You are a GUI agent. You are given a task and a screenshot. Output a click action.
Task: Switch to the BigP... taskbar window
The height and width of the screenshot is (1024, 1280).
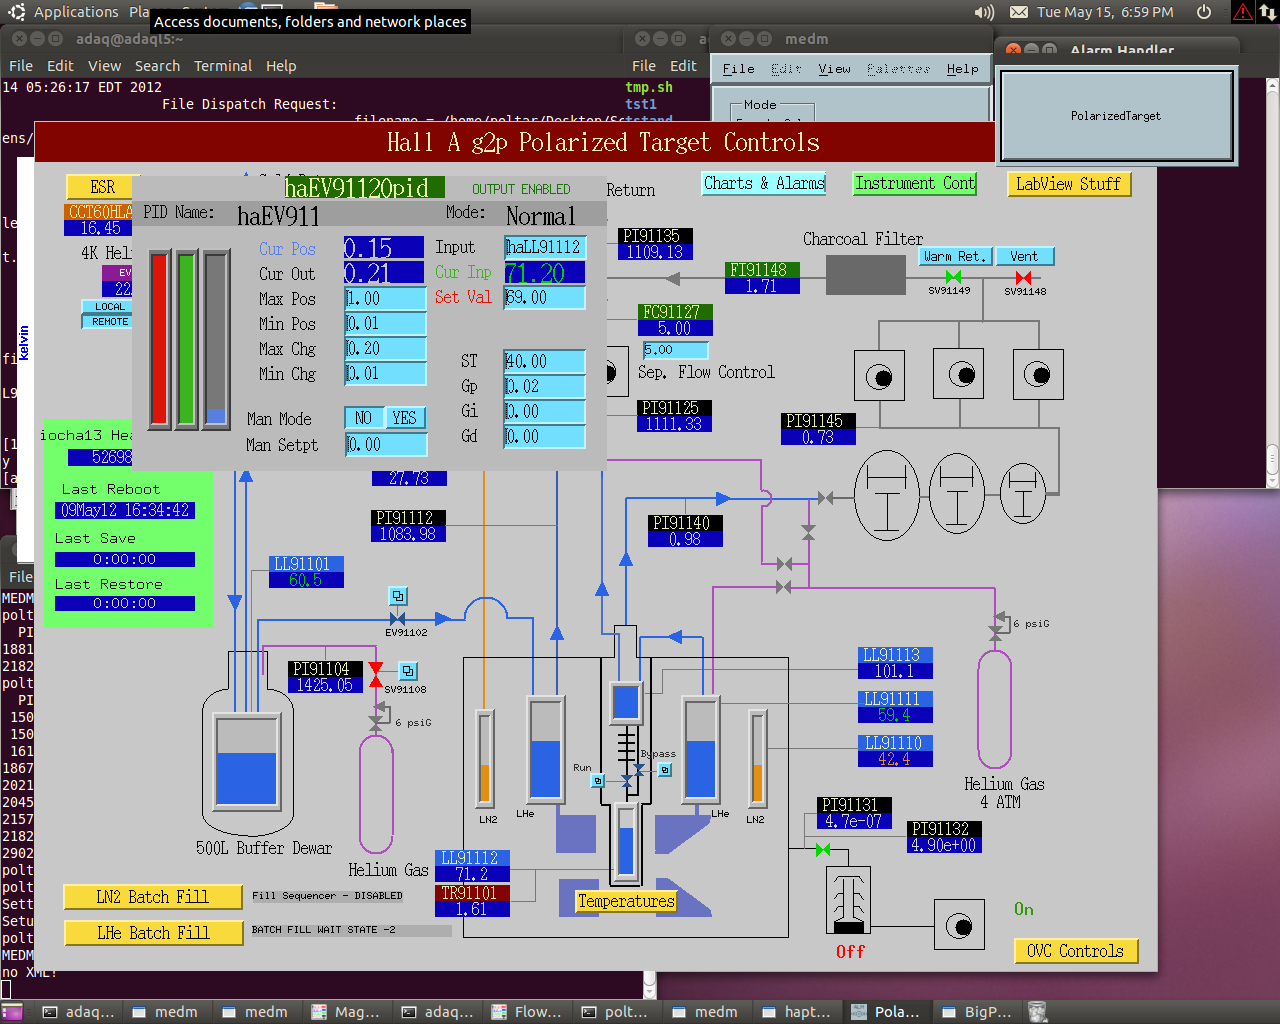977,1012
